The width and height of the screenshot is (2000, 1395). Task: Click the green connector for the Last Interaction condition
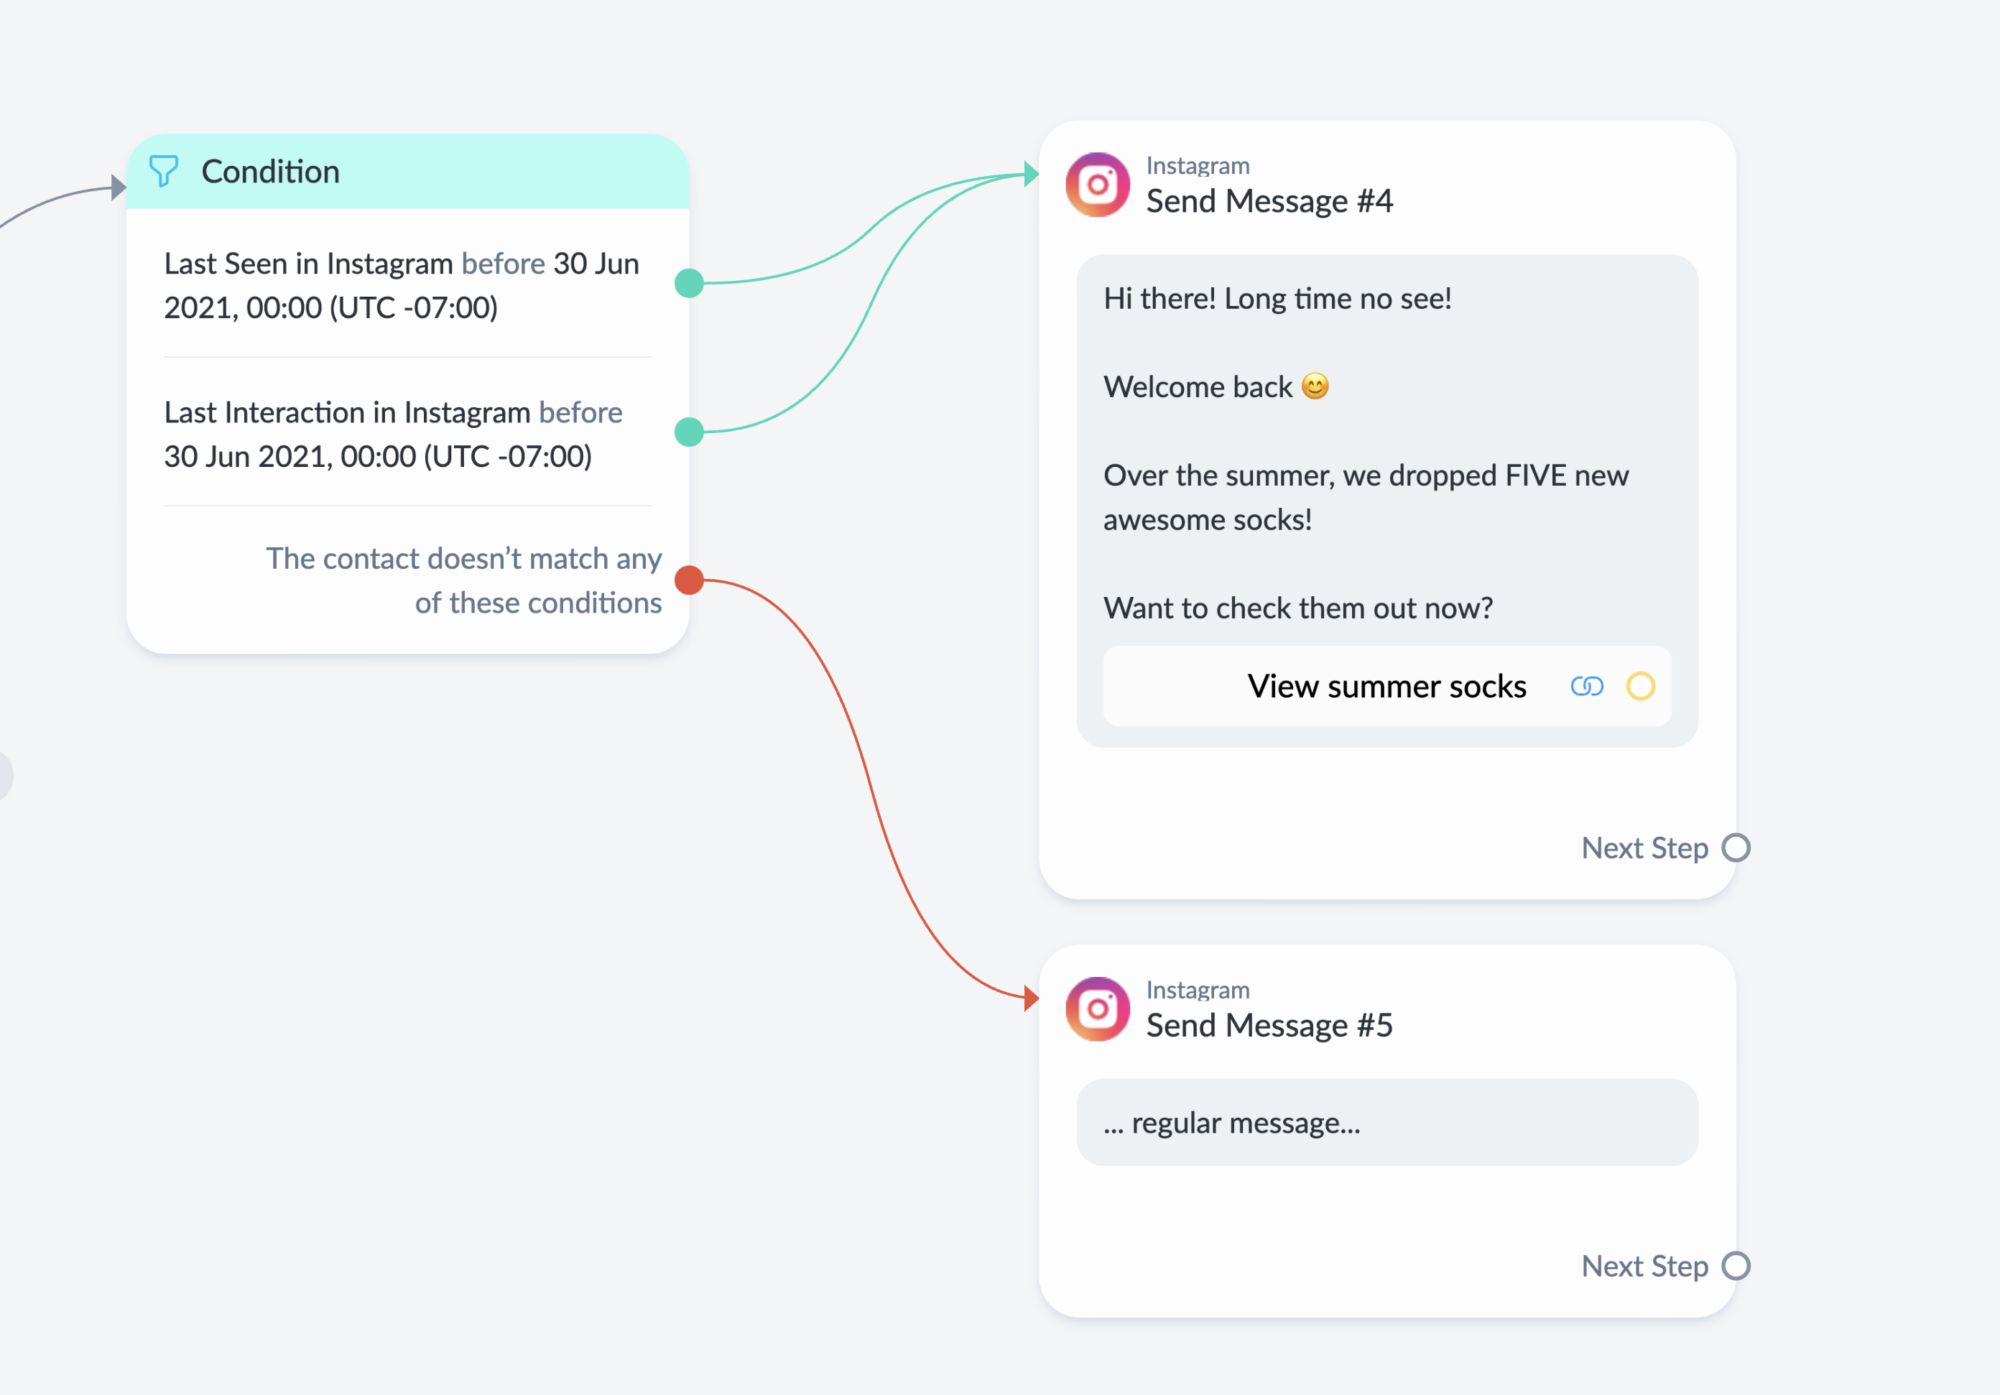690,432
